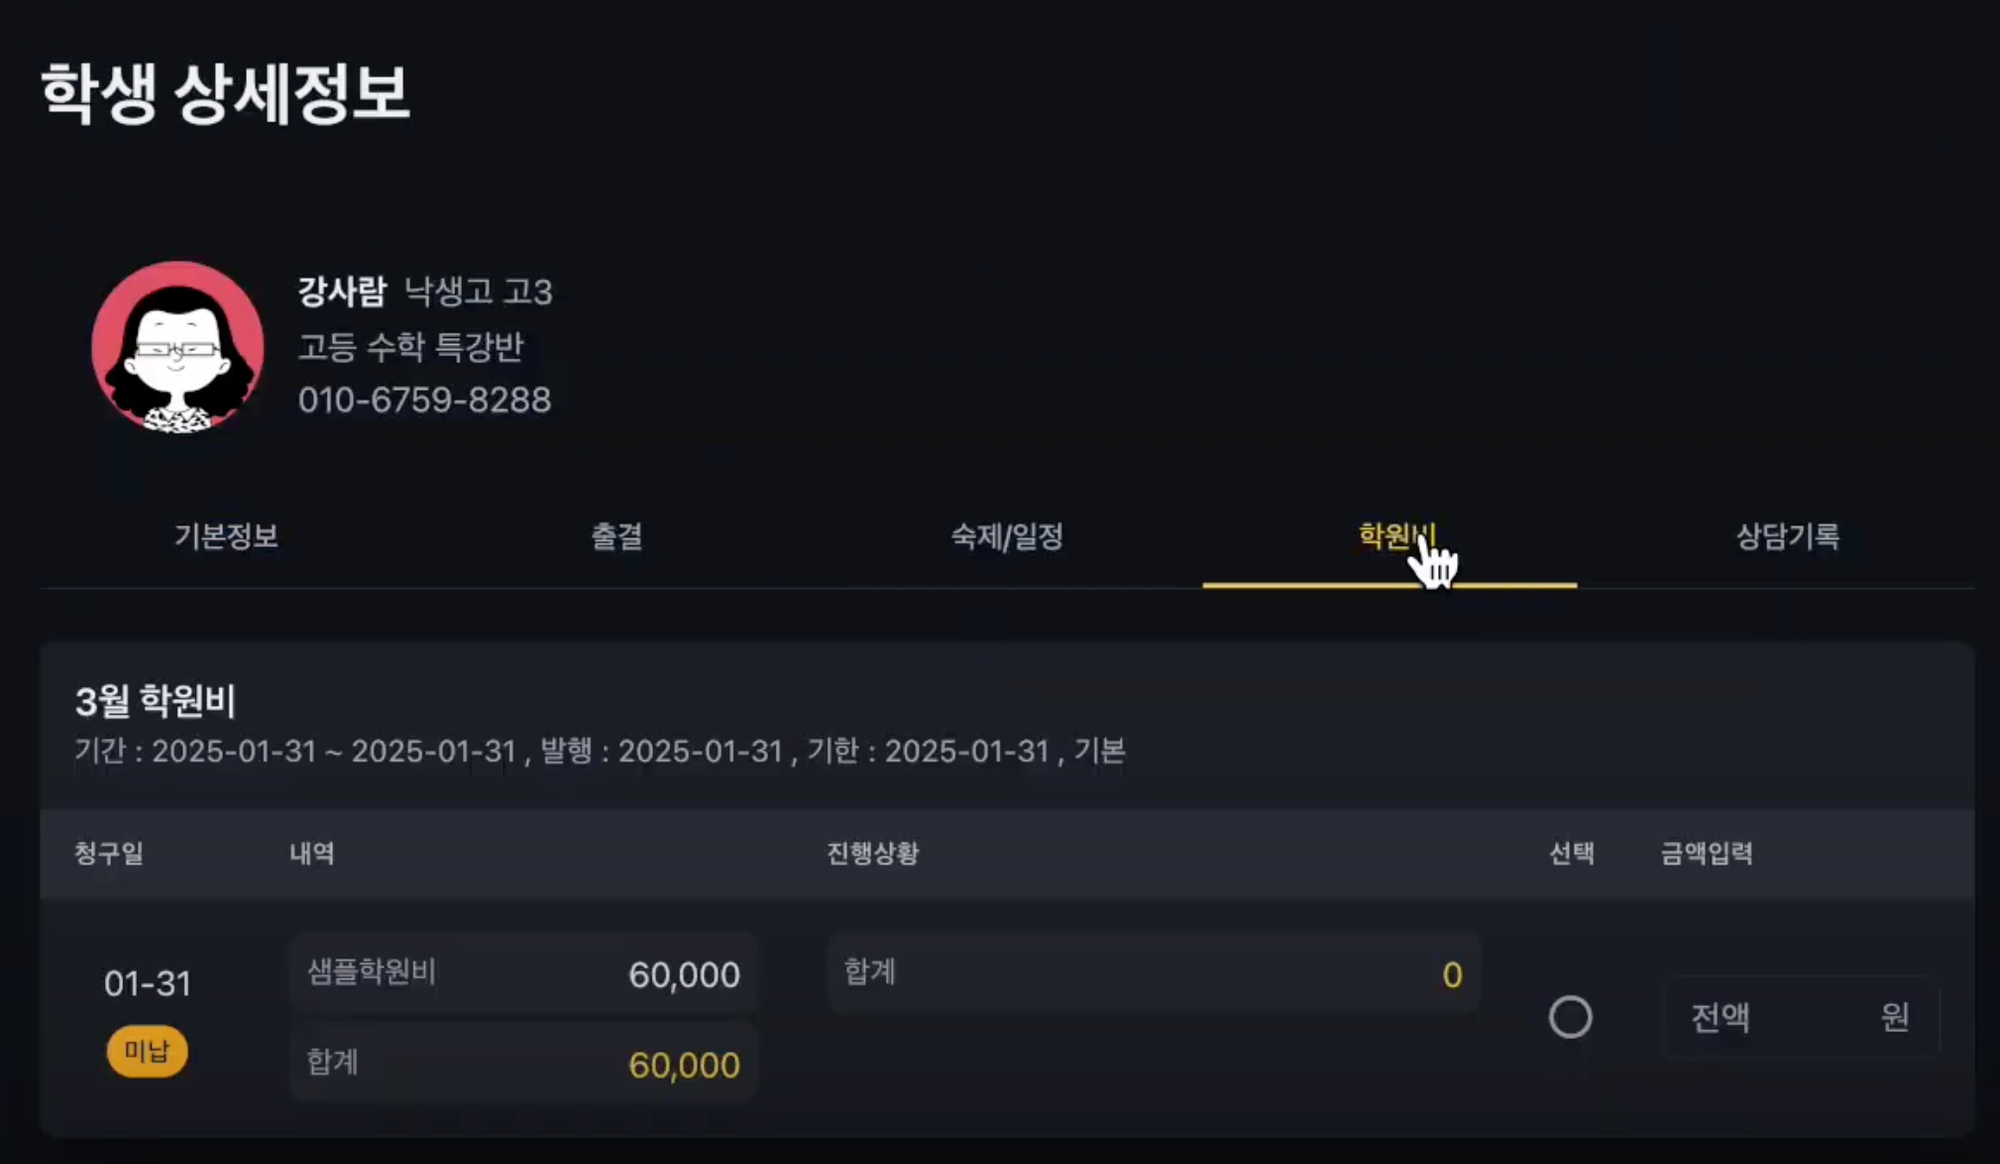Click the 샘플학원비 60,000 item row
2000x1164 pixels.
(523, 973)
